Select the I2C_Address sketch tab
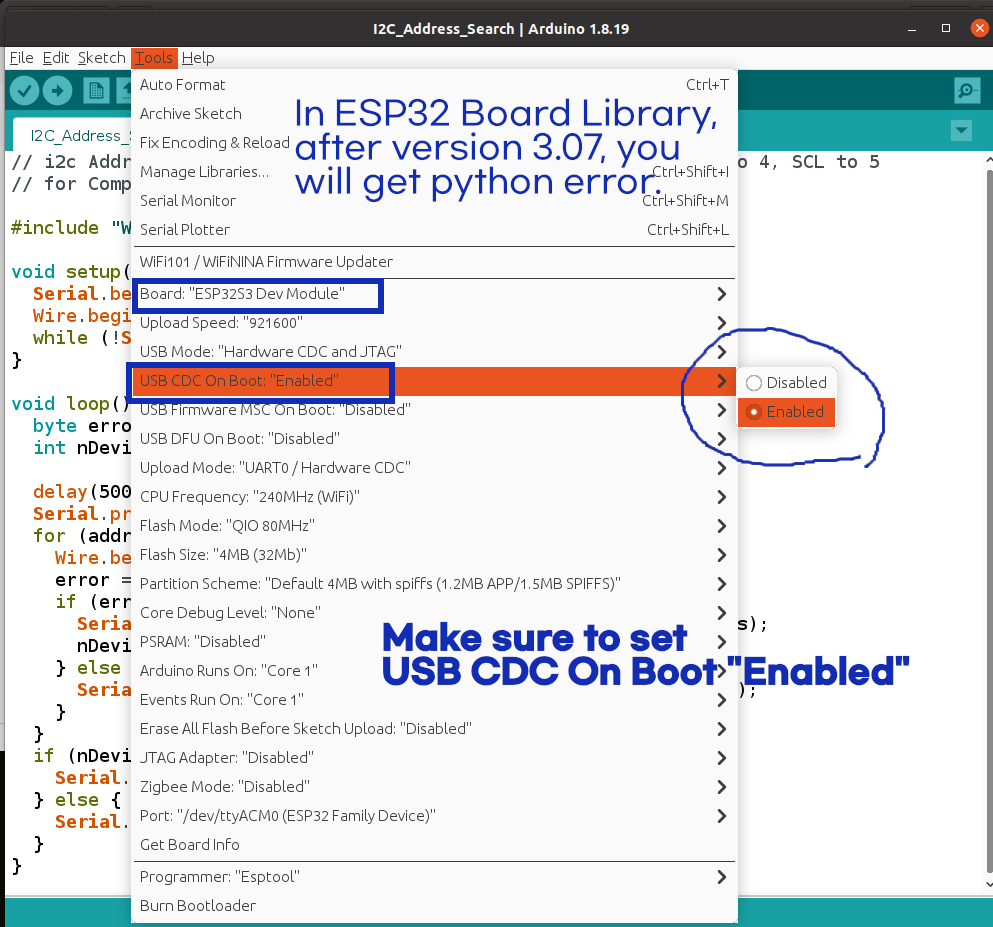 [x=73, y=136]
